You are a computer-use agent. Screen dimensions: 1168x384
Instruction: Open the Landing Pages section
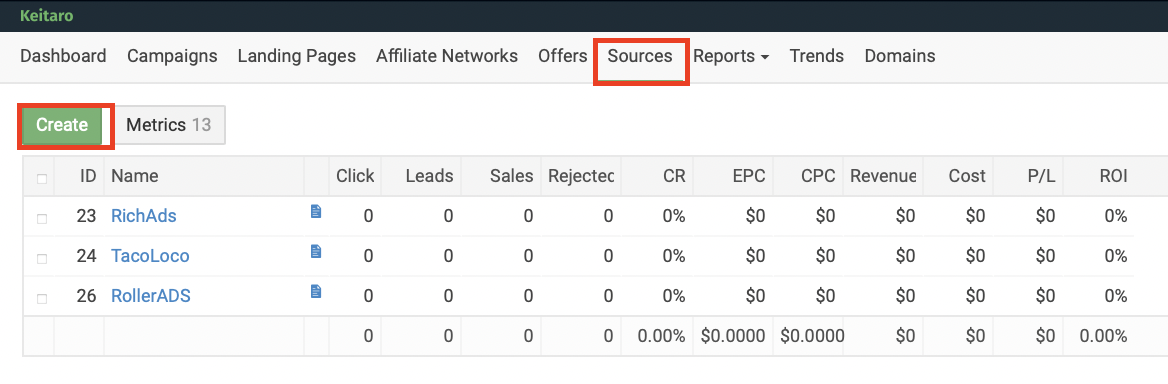point(296,56)
